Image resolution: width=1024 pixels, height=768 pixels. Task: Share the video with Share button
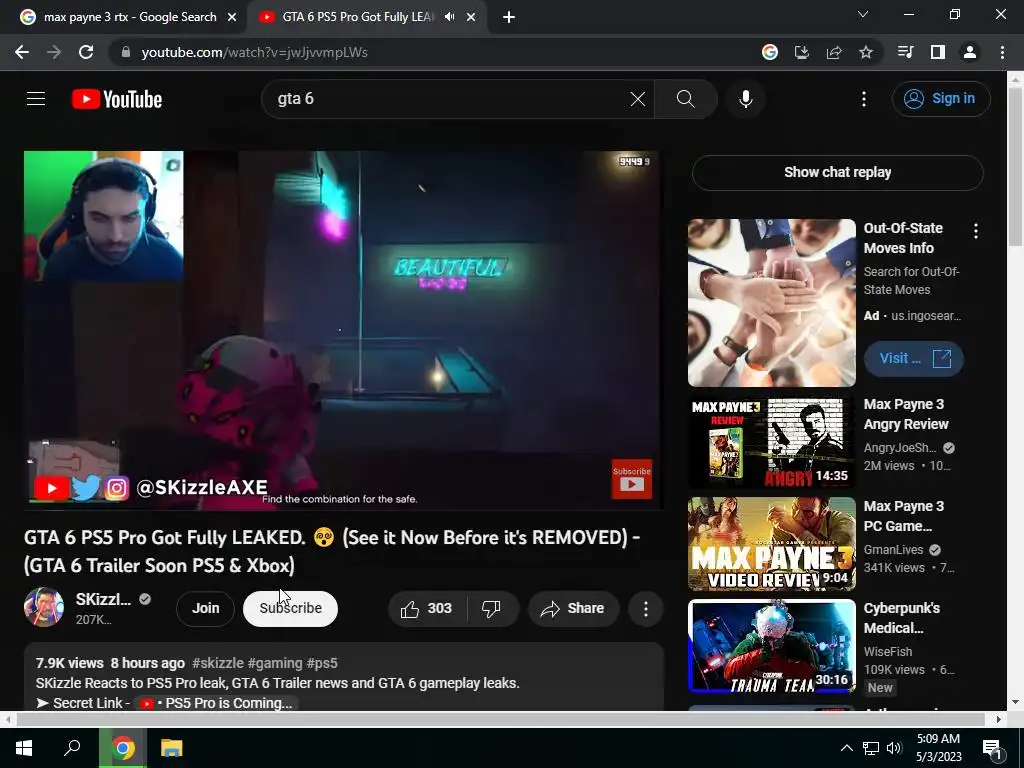coord(573,609)
